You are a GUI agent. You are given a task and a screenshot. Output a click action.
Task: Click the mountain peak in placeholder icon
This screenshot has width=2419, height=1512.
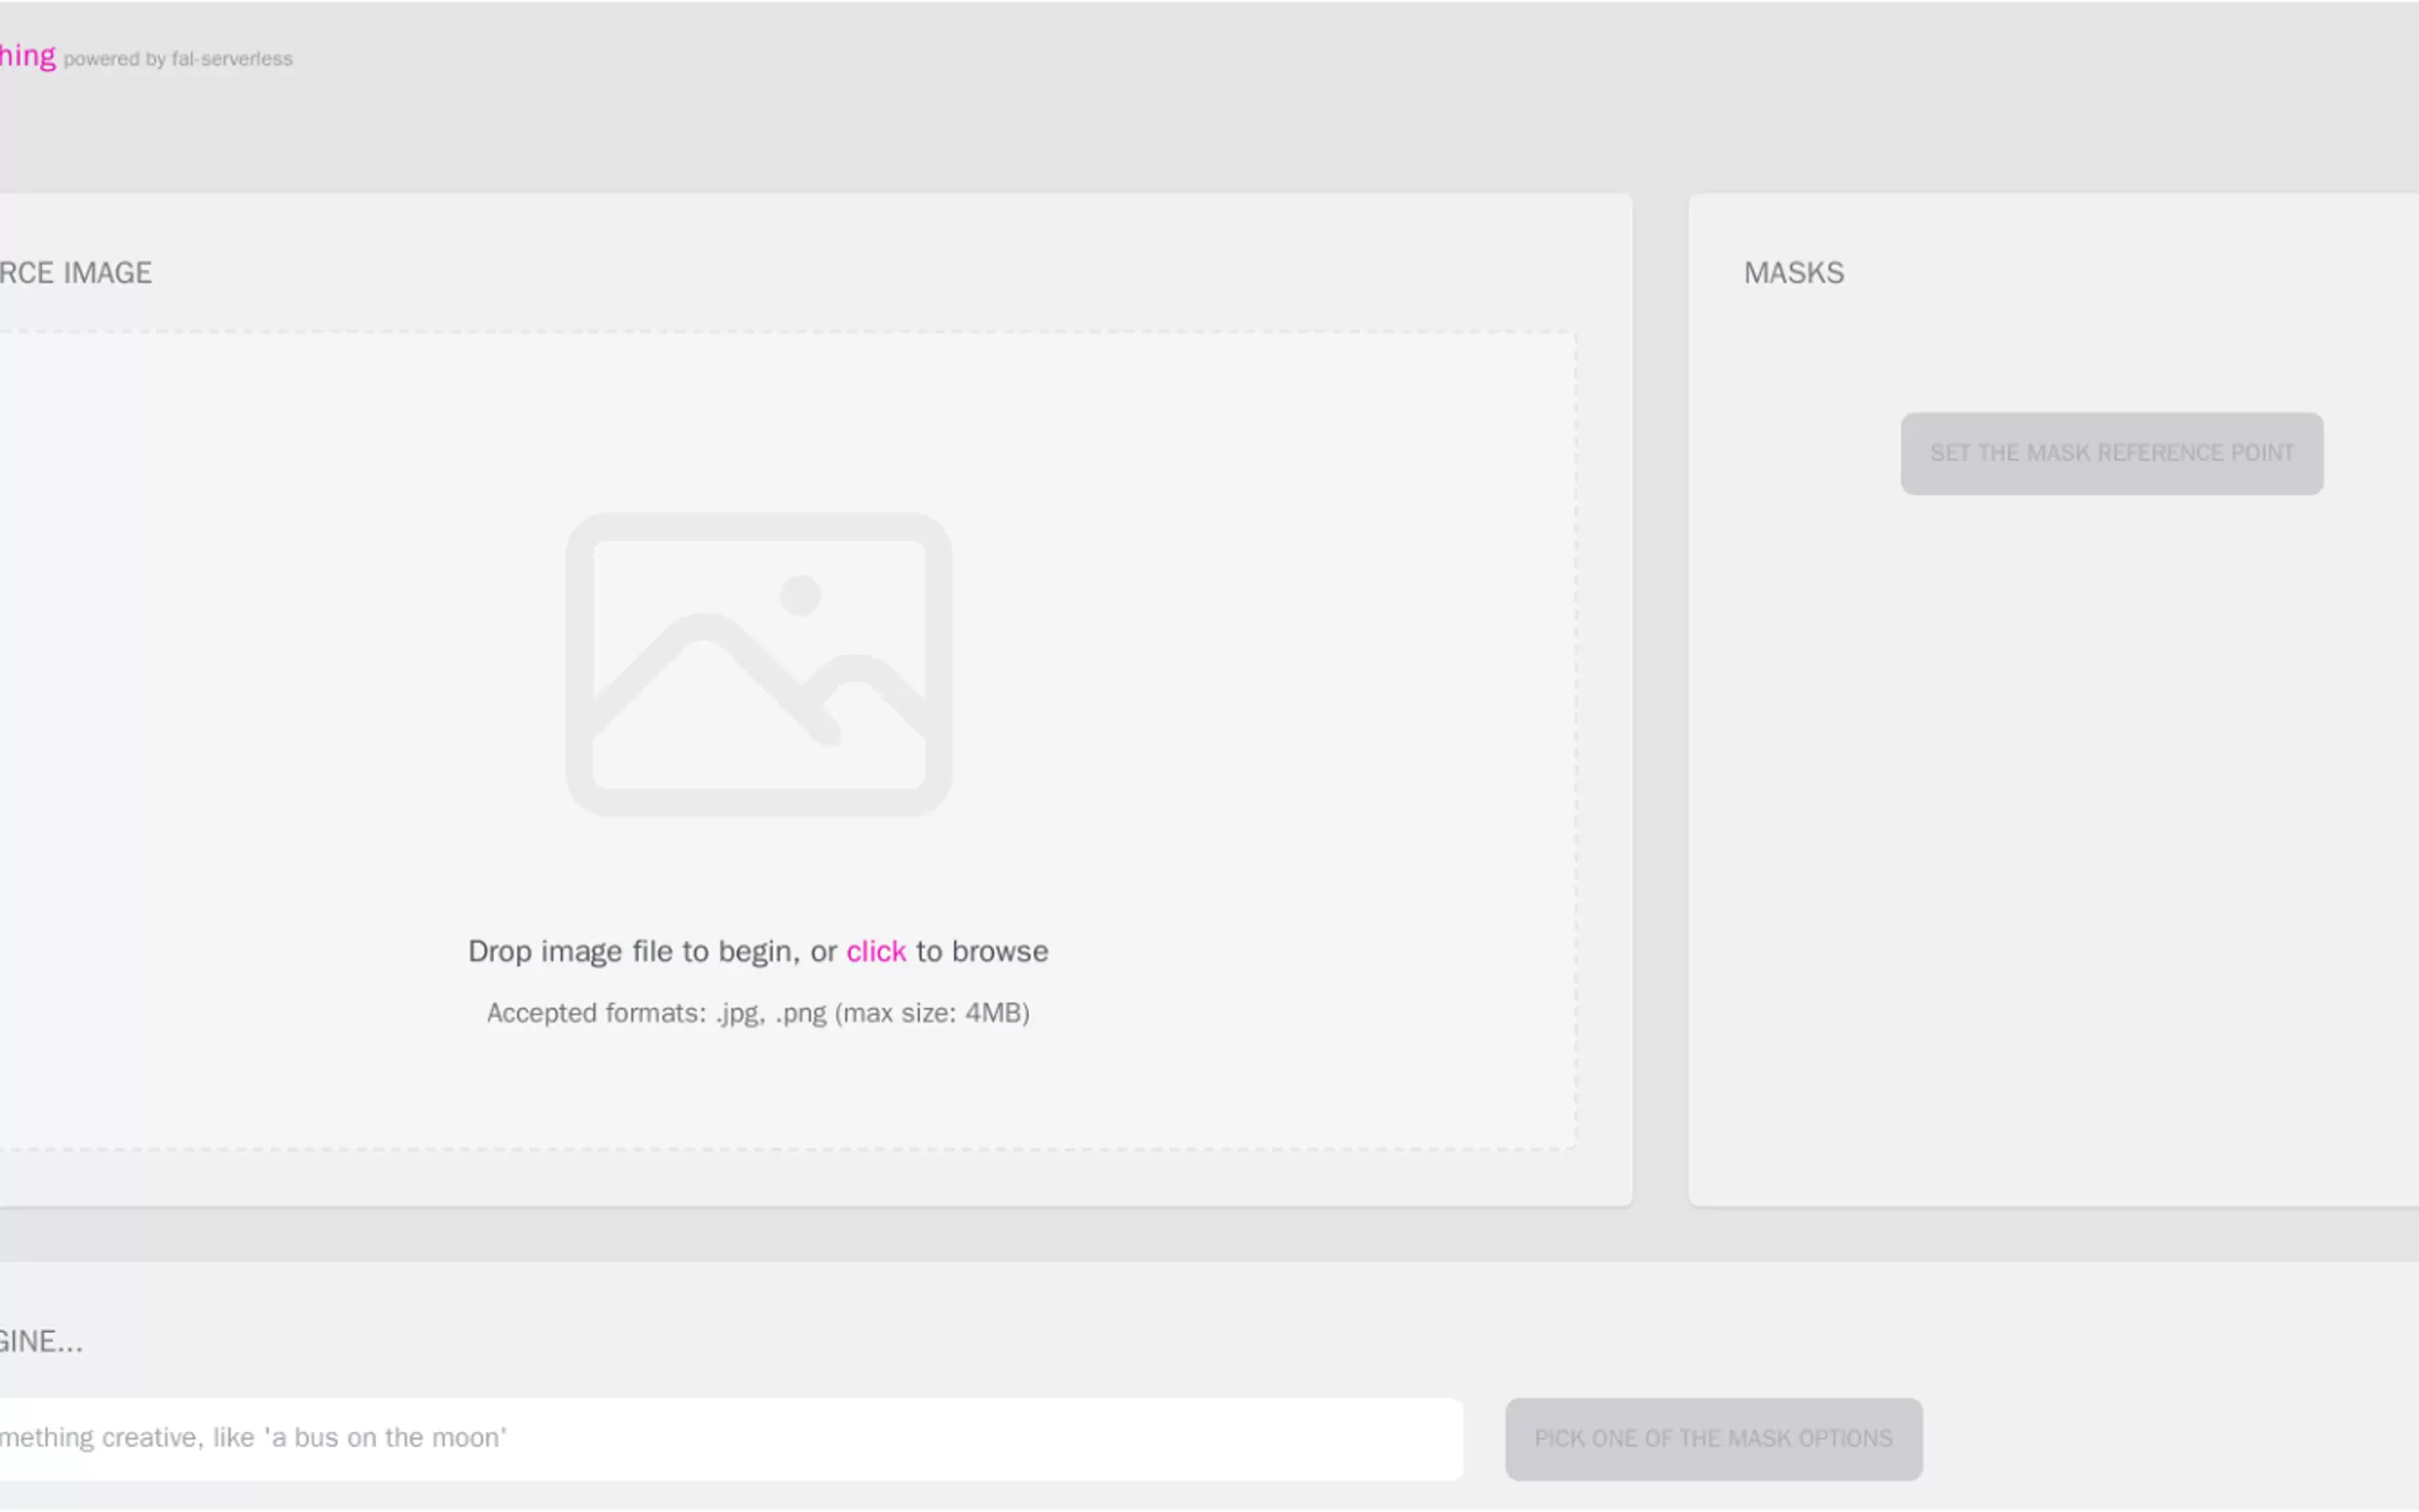click(x=704, y=628)
